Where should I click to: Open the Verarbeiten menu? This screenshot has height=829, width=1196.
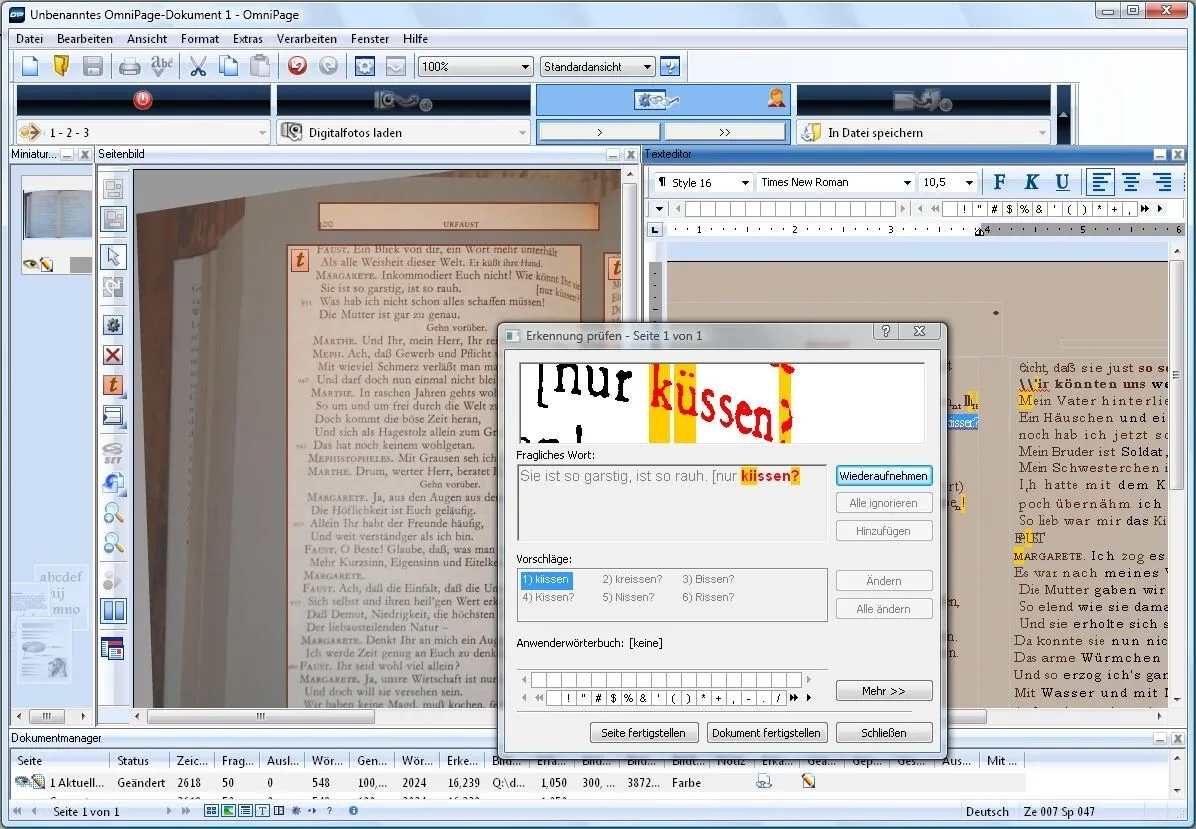pos(305,39)
